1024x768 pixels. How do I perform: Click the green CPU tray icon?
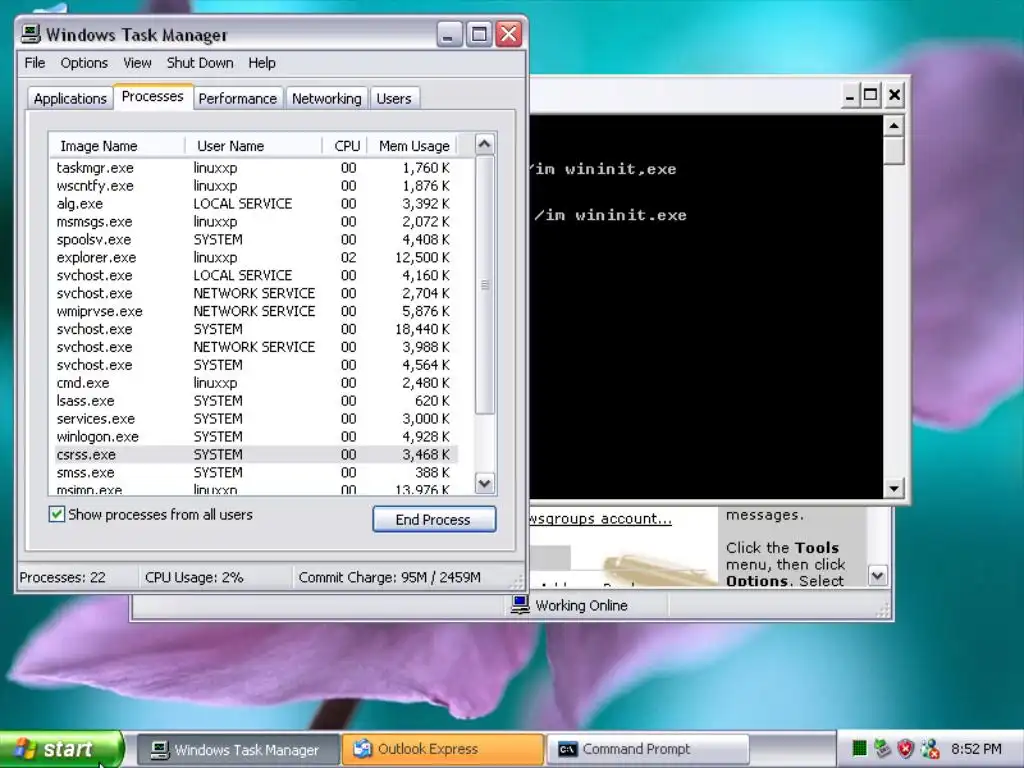(860, 748)
